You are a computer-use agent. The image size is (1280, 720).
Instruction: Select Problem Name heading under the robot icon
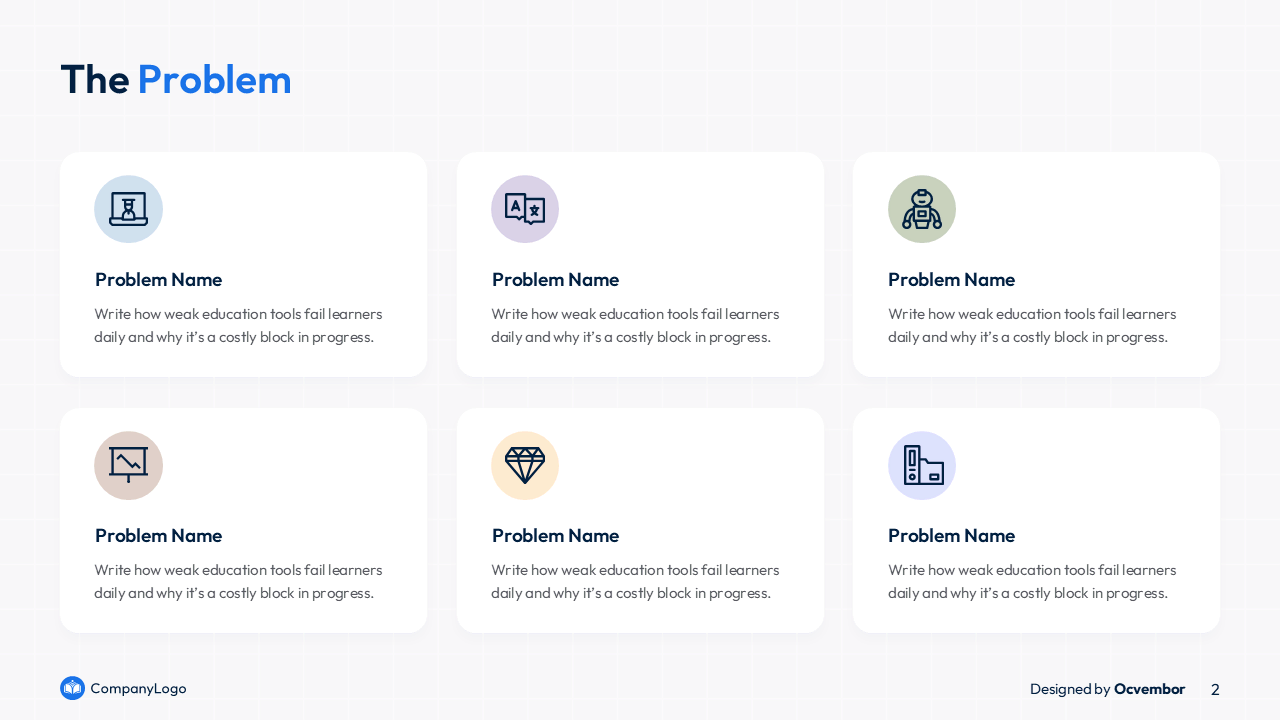click(x=951, y=280)
